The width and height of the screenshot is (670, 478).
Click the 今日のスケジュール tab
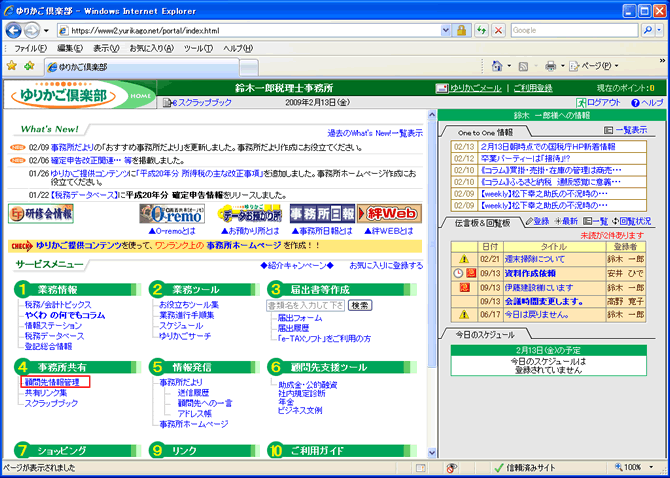pos(485,335)
